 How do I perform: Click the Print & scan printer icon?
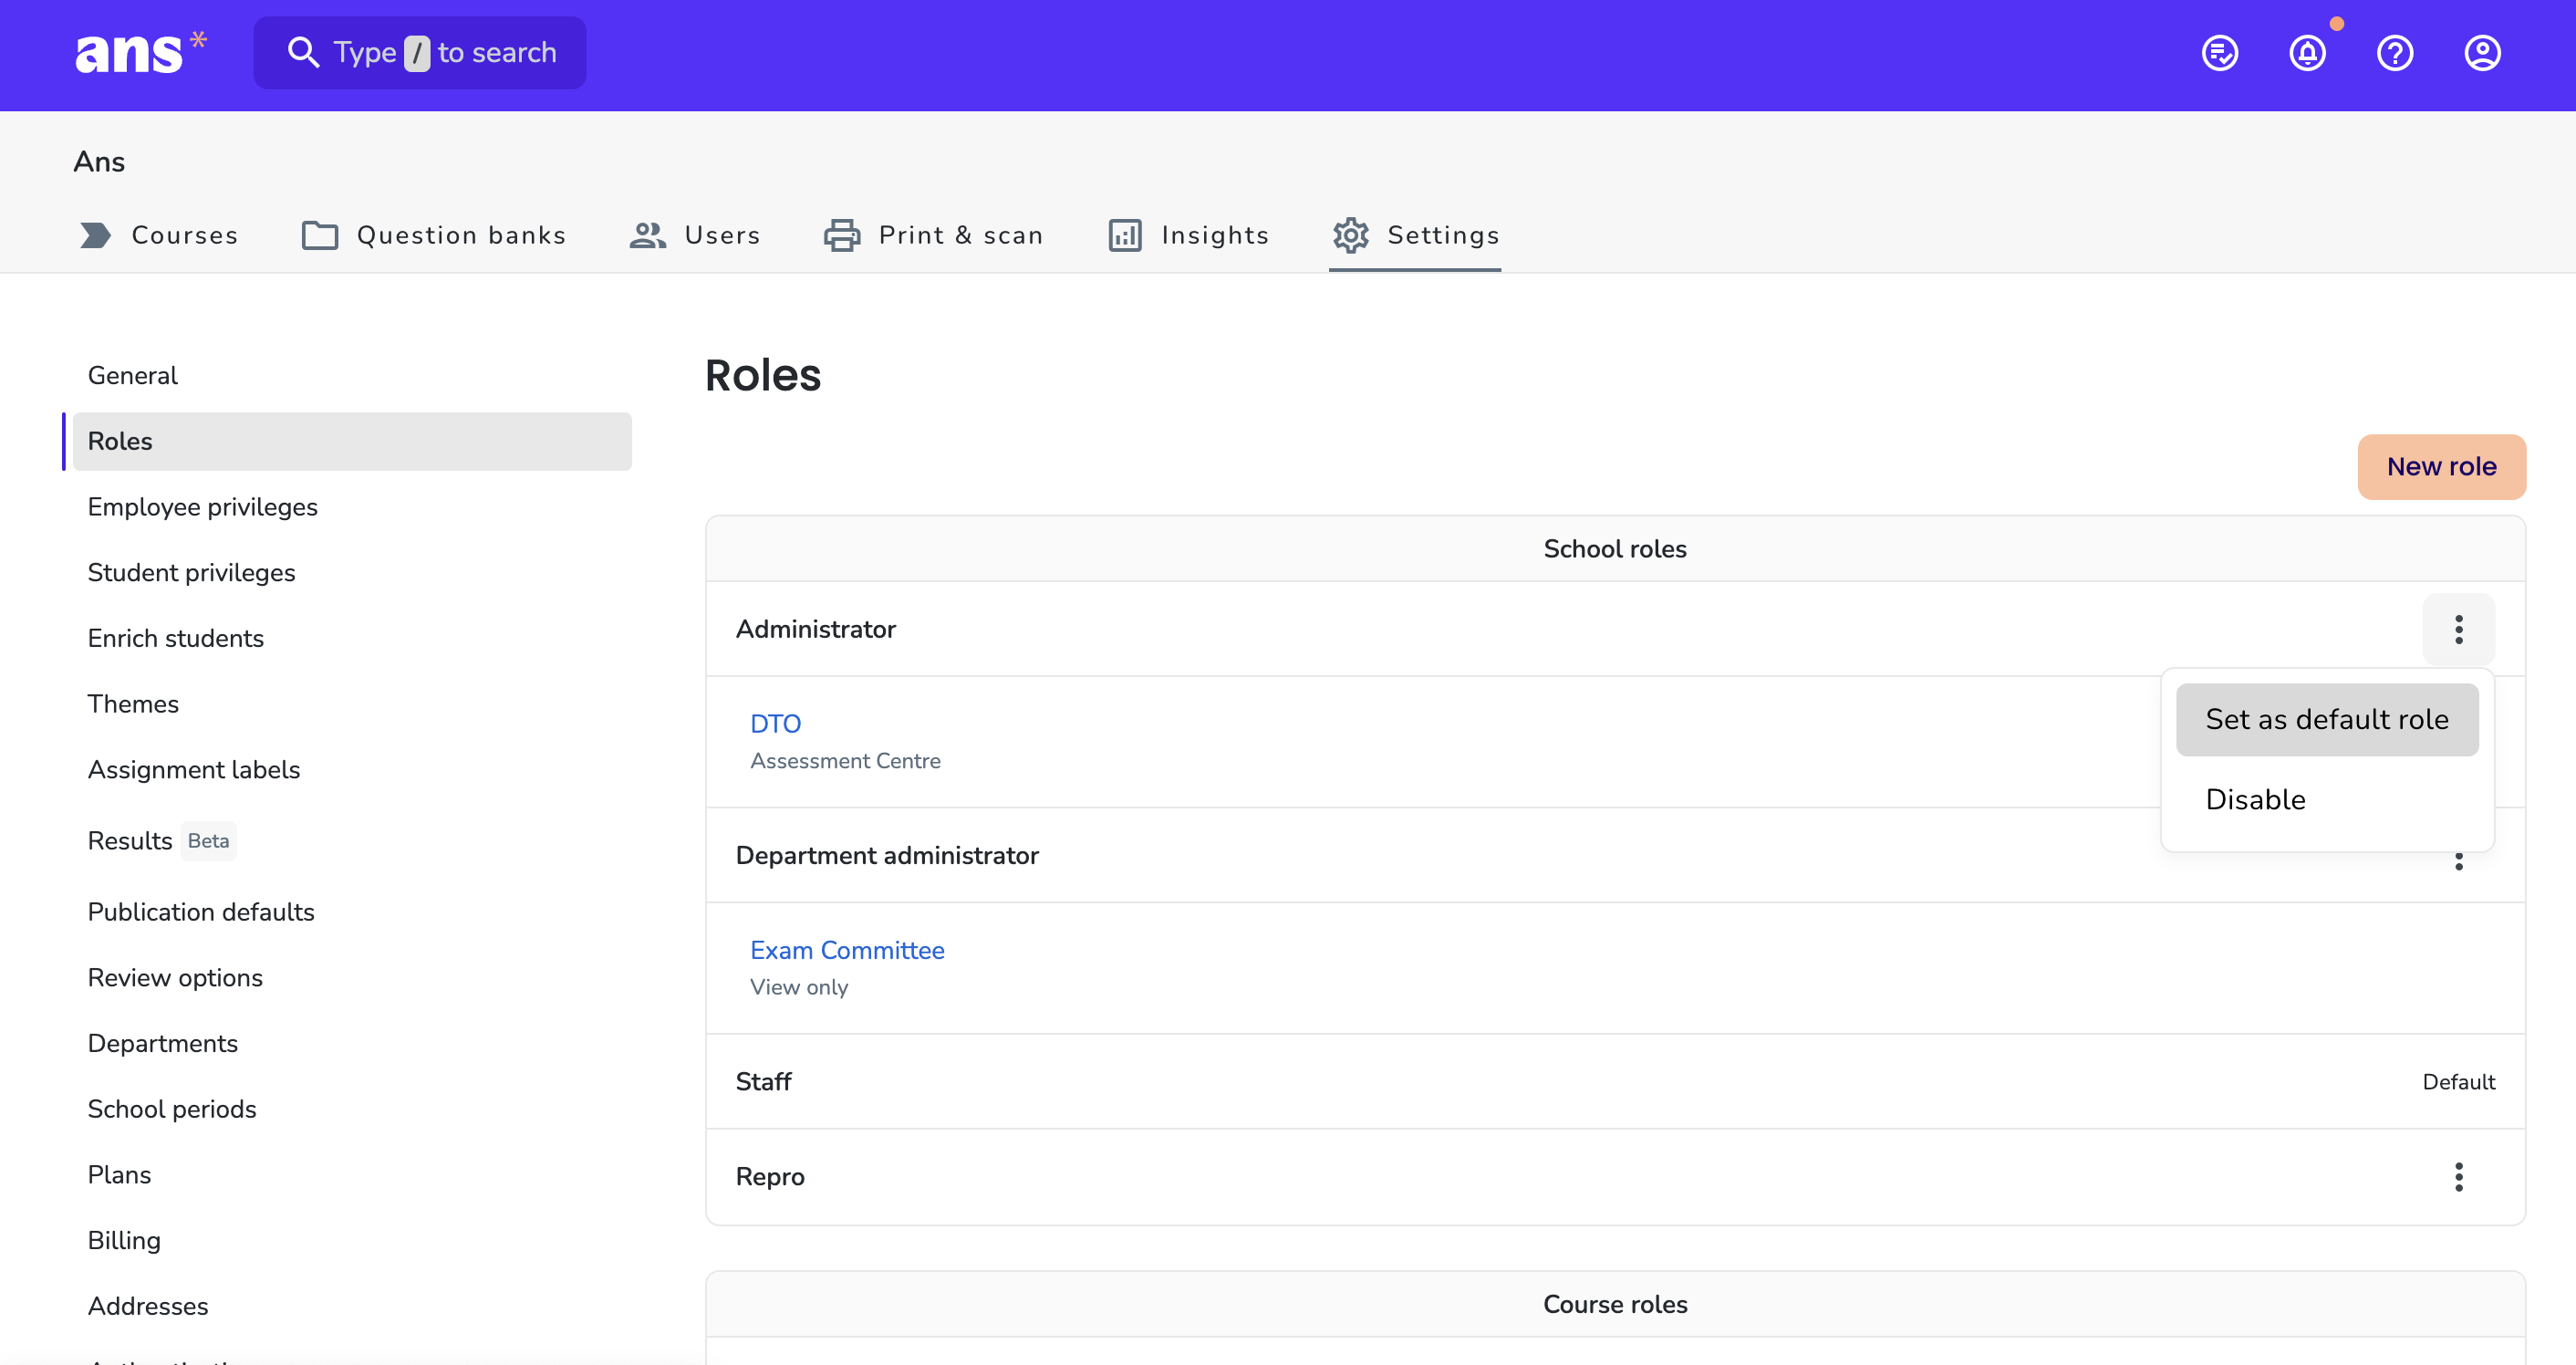click(842, 235)
